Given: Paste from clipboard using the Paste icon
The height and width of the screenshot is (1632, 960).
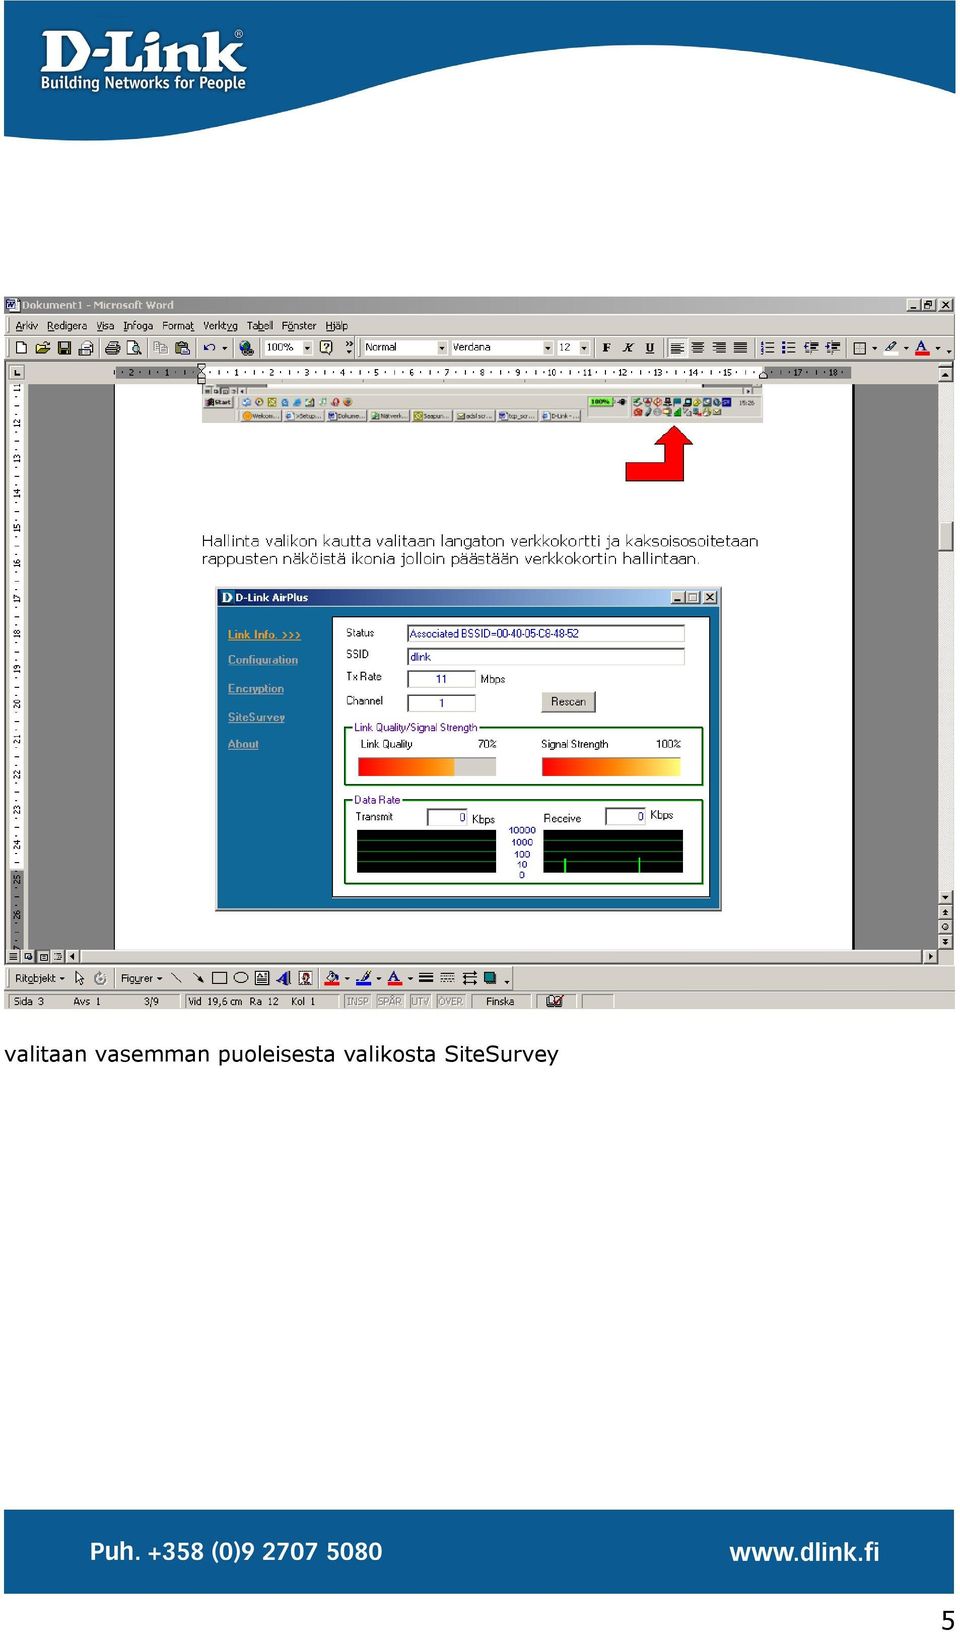Looking at the screenshot, I should click(182, 348).
